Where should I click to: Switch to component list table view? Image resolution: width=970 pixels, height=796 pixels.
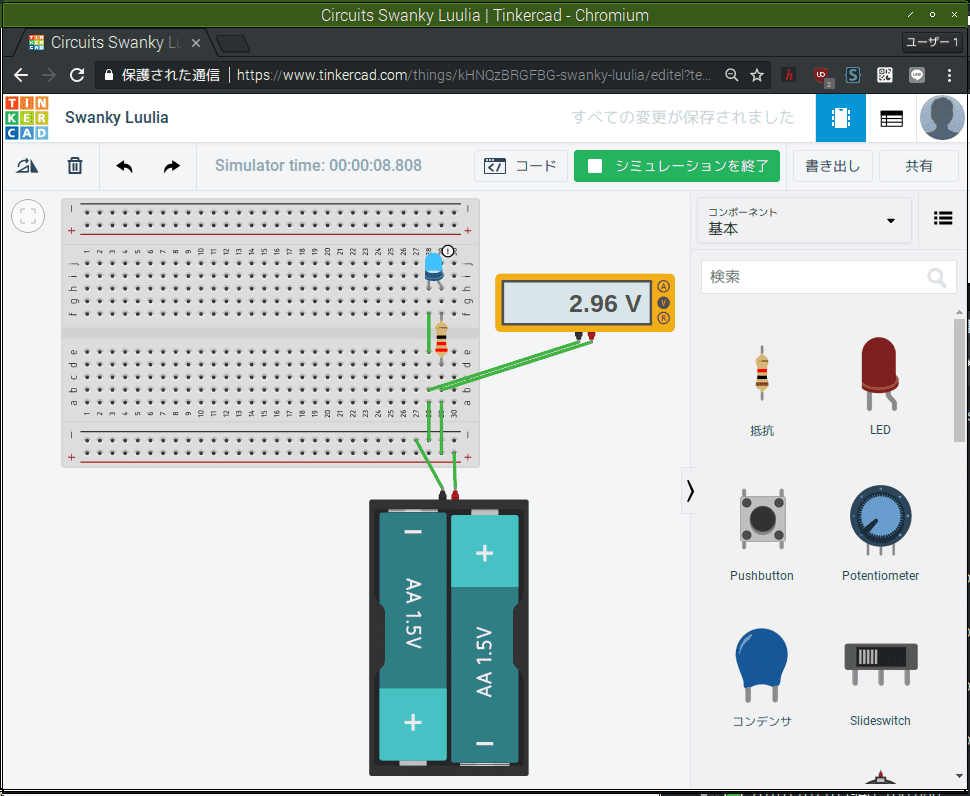pyautogui.click(x=891, y=118)
